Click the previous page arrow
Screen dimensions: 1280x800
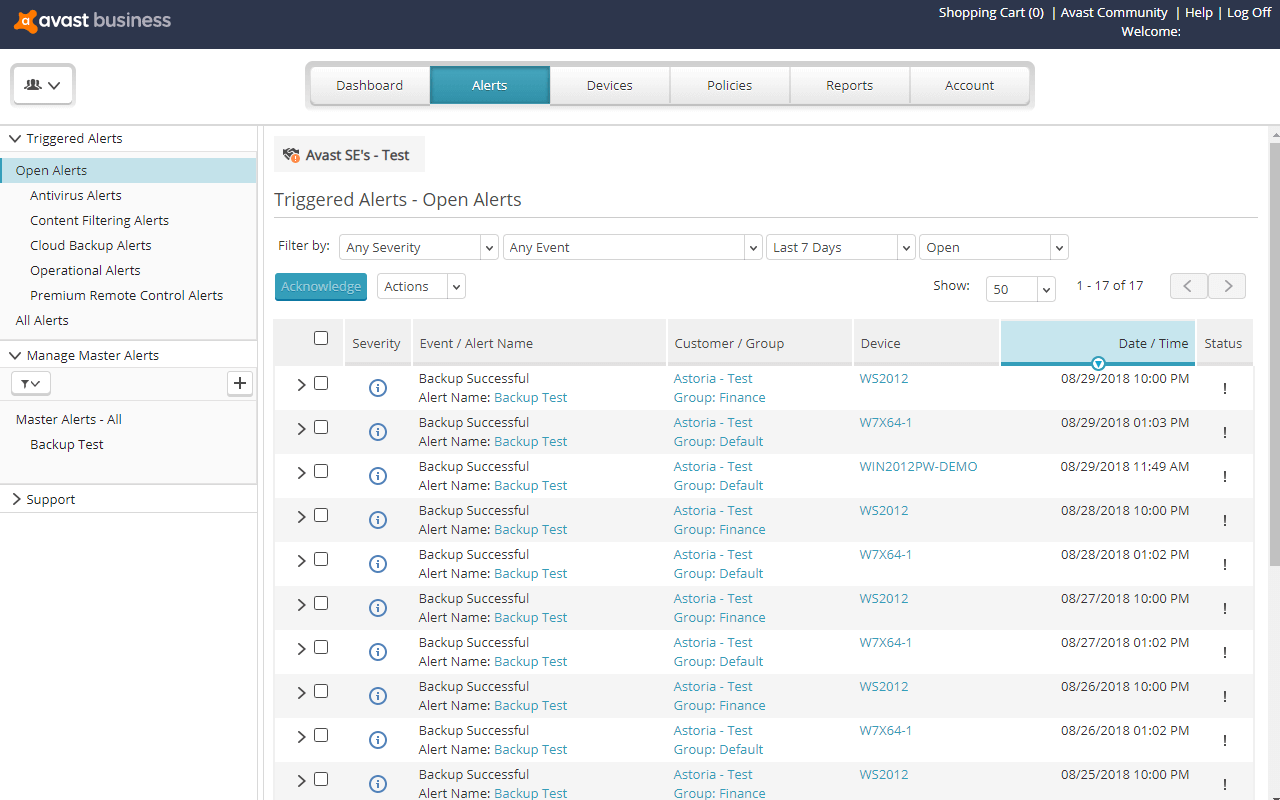click(1189, 285)
